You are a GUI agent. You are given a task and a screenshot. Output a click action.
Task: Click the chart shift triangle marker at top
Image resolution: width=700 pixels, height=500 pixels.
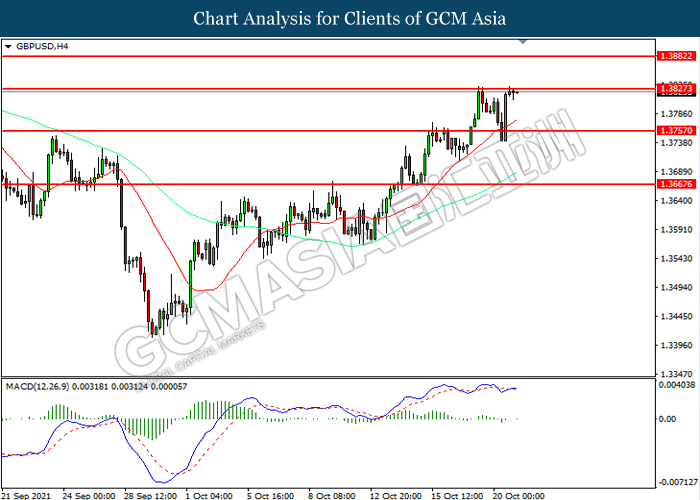[x=523, y=42]
